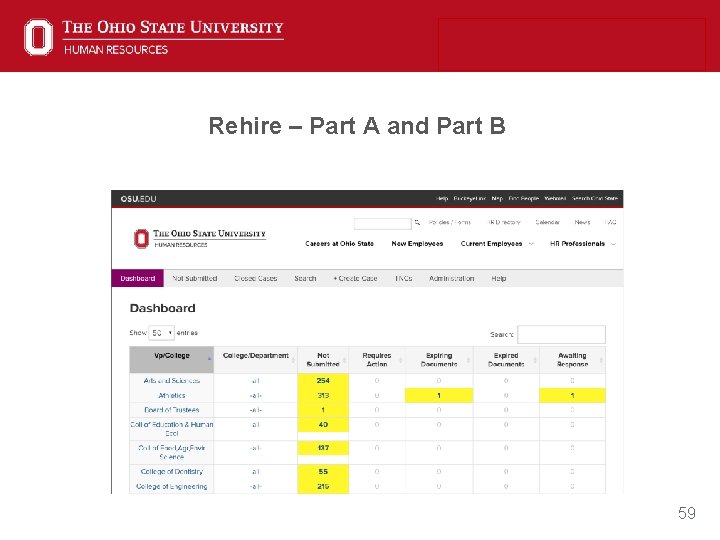This screenshot has width=720, height=540.
Task: Click the Dashboard page heading
Action: tap(163, 308)
